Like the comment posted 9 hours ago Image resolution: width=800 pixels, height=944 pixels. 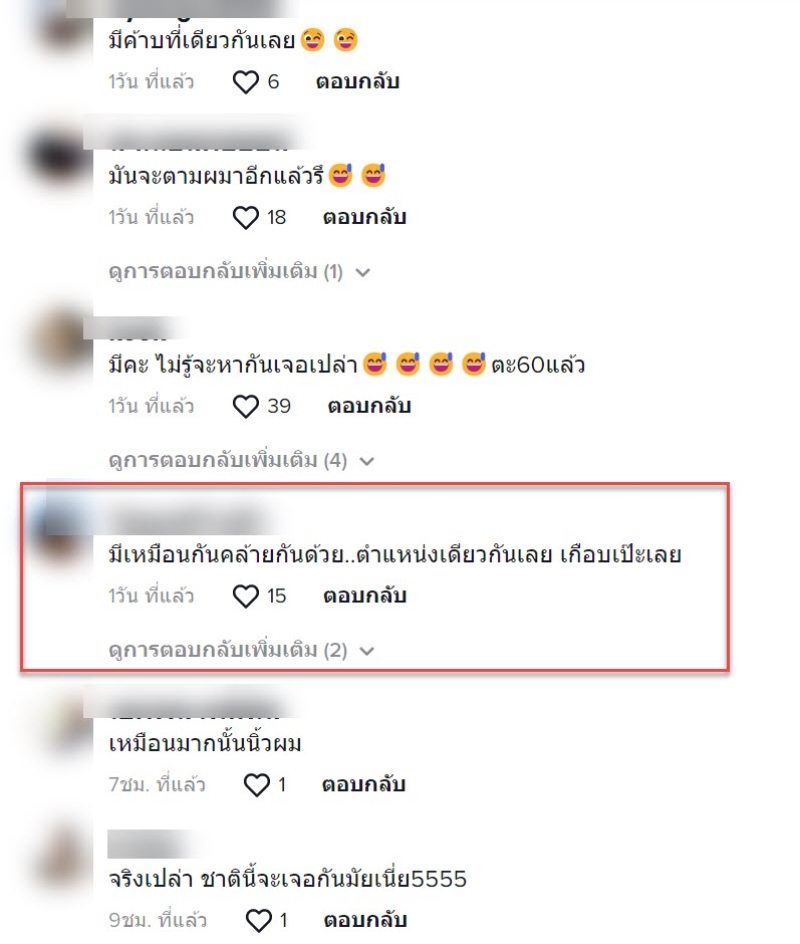[x=259, y=921]
